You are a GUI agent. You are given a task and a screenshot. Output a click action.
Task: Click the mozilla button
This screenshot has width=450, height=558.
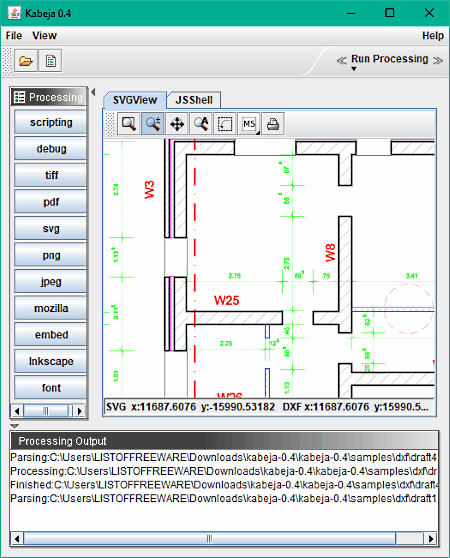(51, 308)
